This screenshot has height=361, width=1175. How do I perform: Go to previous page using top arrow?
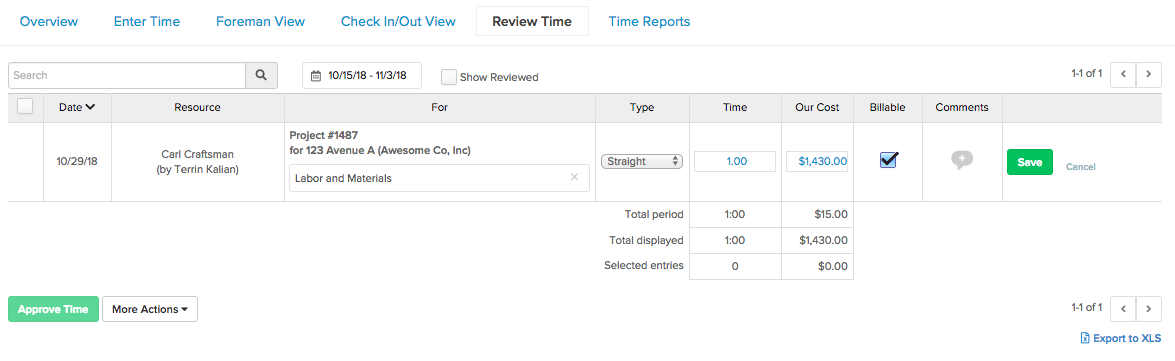(1123, 74)
